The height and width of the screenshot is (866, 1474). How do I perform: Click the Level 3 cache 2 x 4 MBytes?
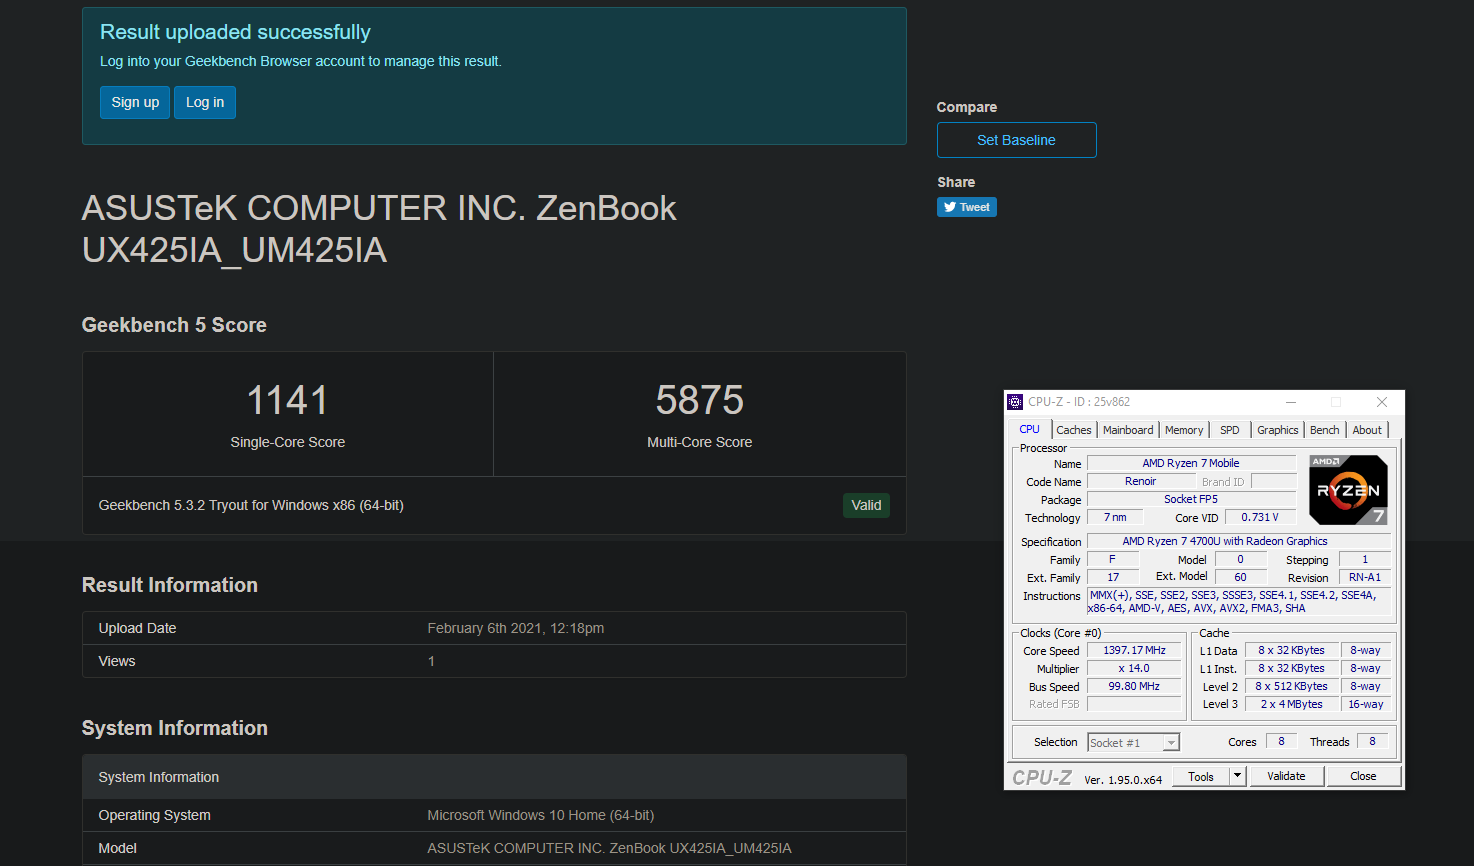click(1291, 704)
